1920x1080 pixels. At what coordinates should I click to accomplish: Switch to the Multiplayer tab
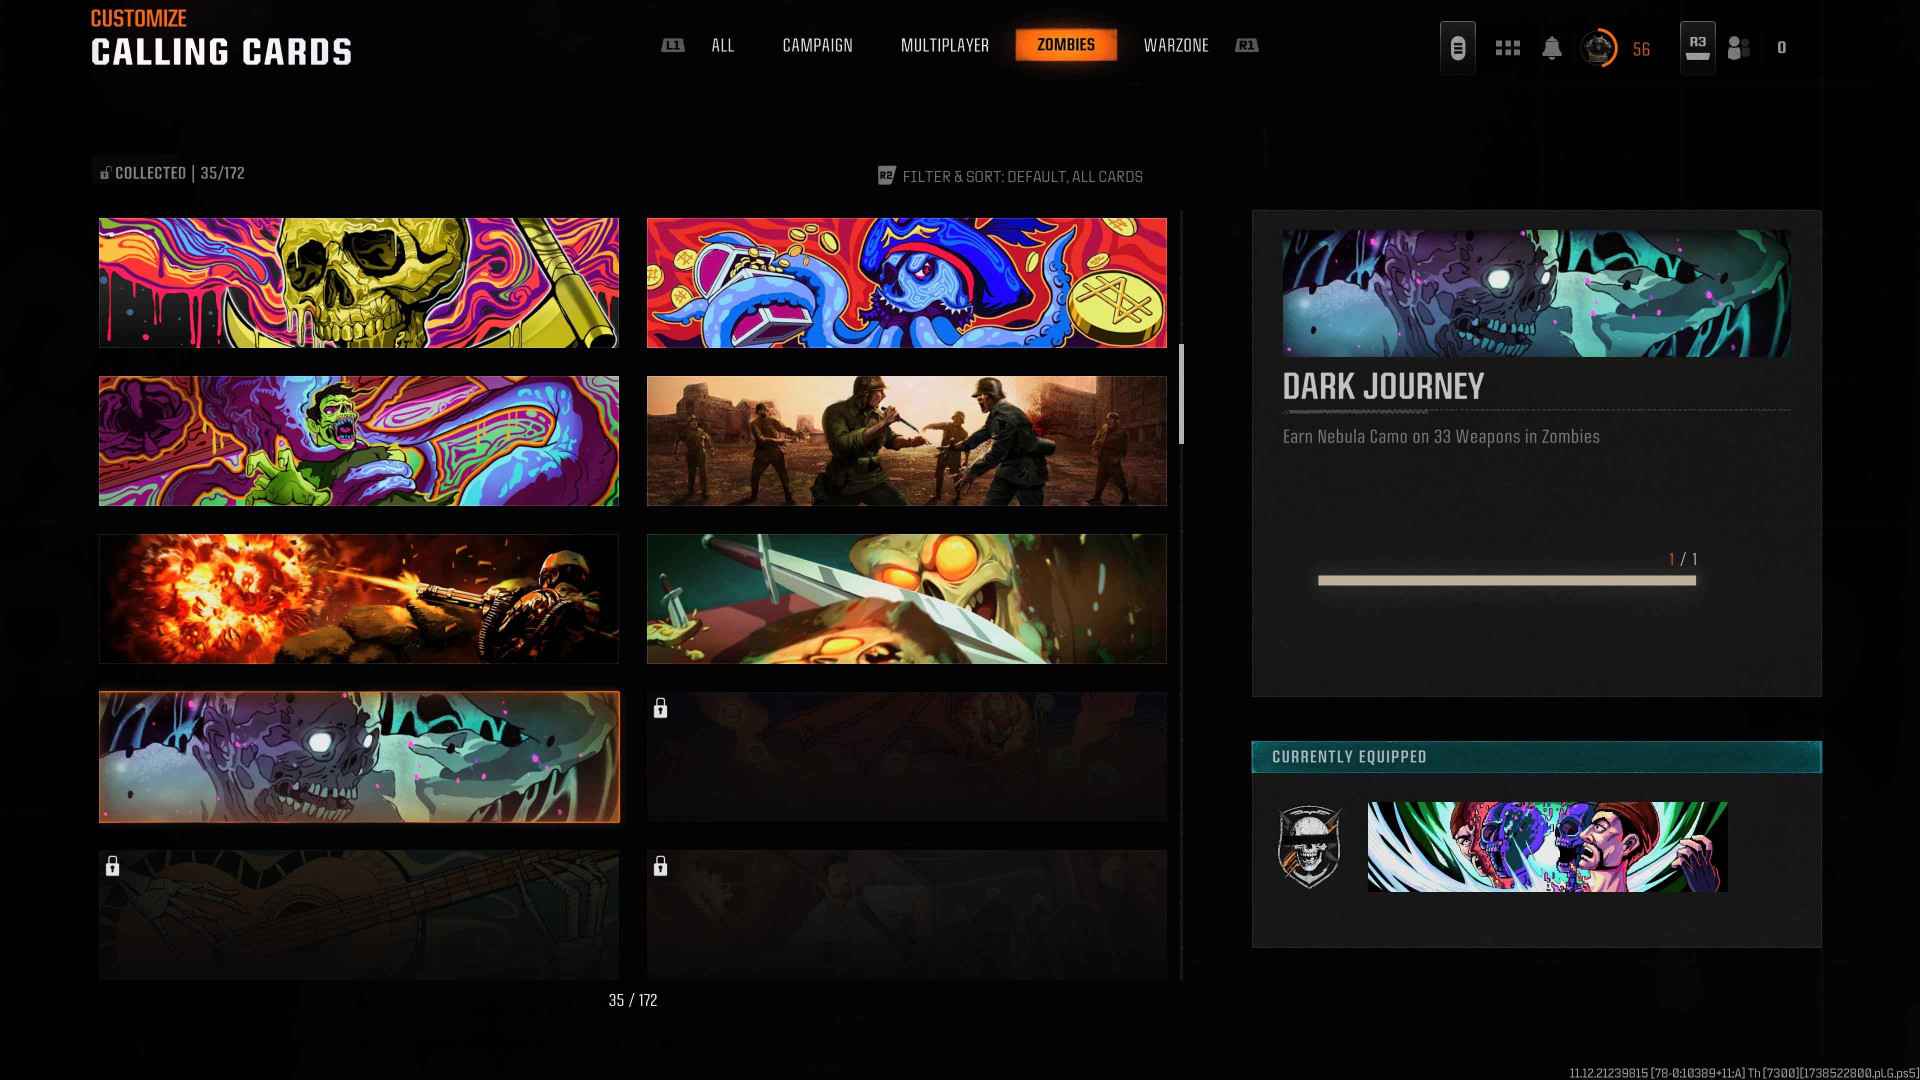coord(944,45)
